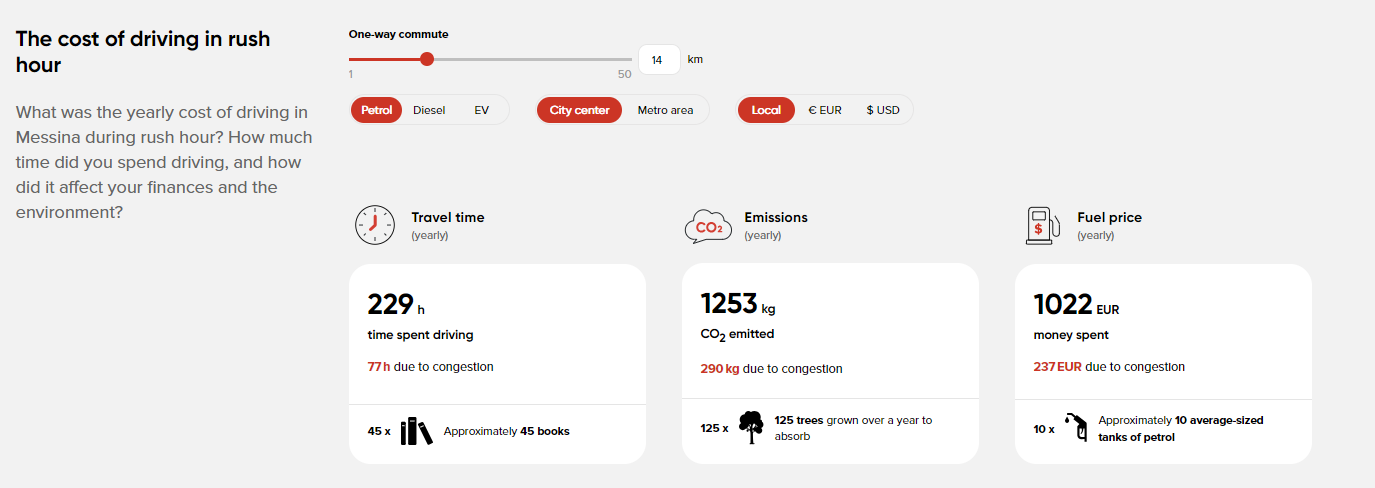Click the clock icon beside Travel time
Screen dimensions: 1375x488
click(375, 225)
